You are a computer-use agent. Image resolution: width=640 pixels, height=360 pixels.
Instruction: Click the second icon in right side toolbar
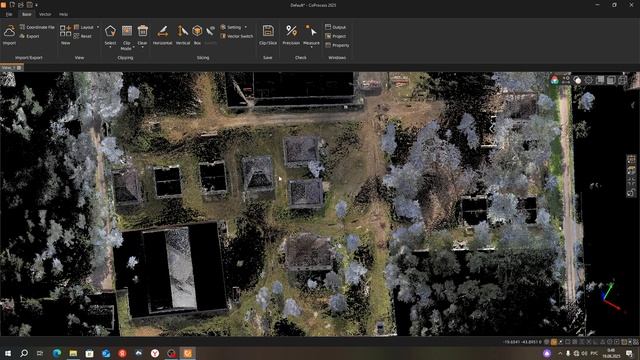pyautogui.click(x=631, y=170)
